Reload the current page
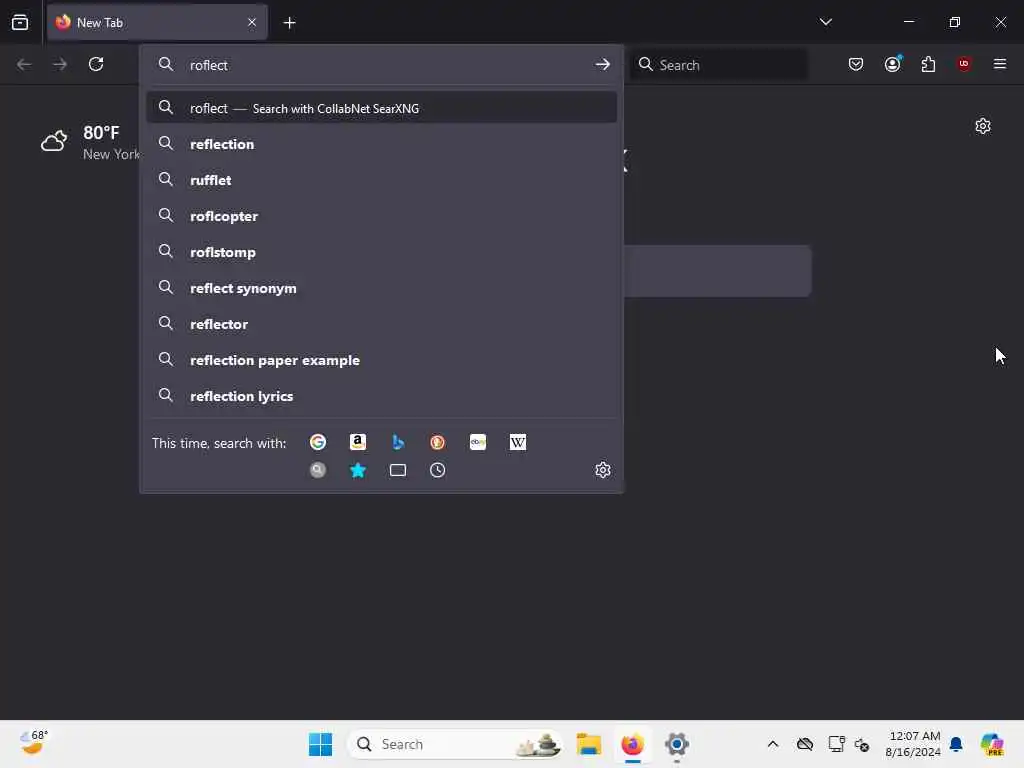This screenshot has height=768, width=1024. click(96, 64)
